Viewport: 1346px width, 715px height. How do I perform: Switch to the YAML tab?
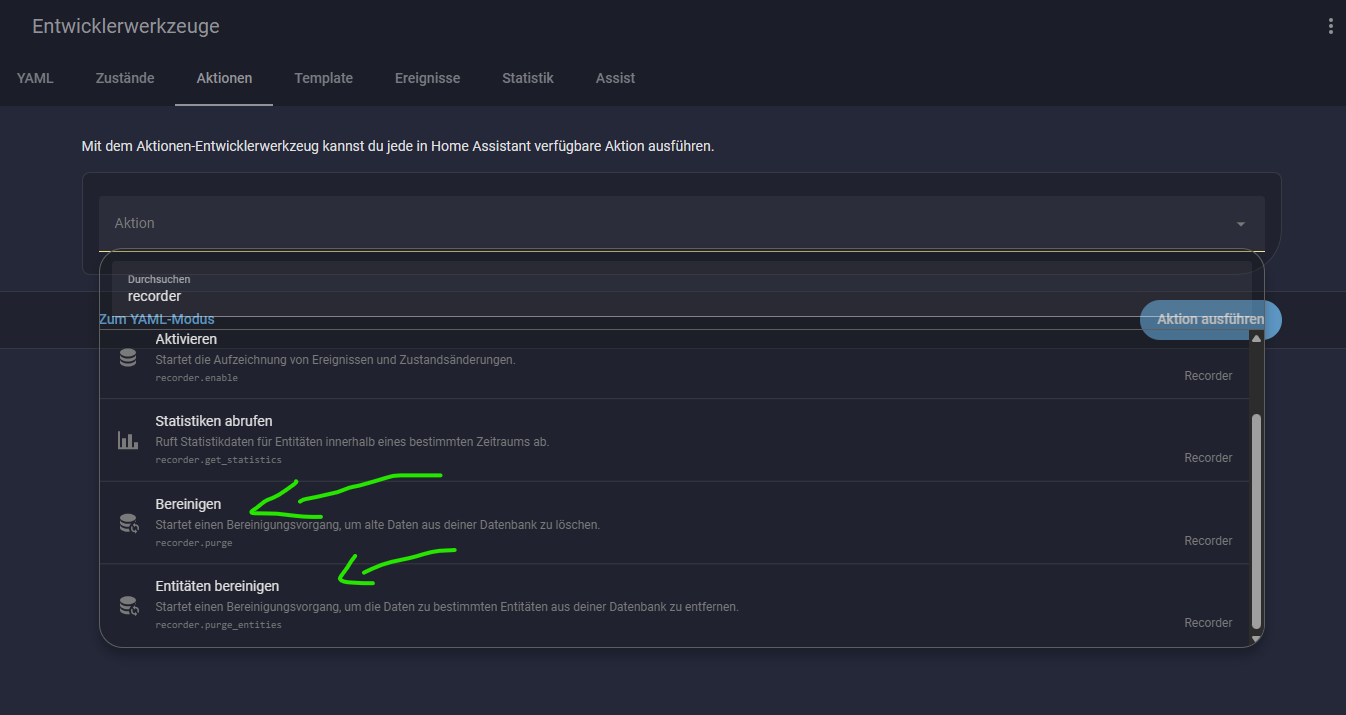[x=35, y=78]
